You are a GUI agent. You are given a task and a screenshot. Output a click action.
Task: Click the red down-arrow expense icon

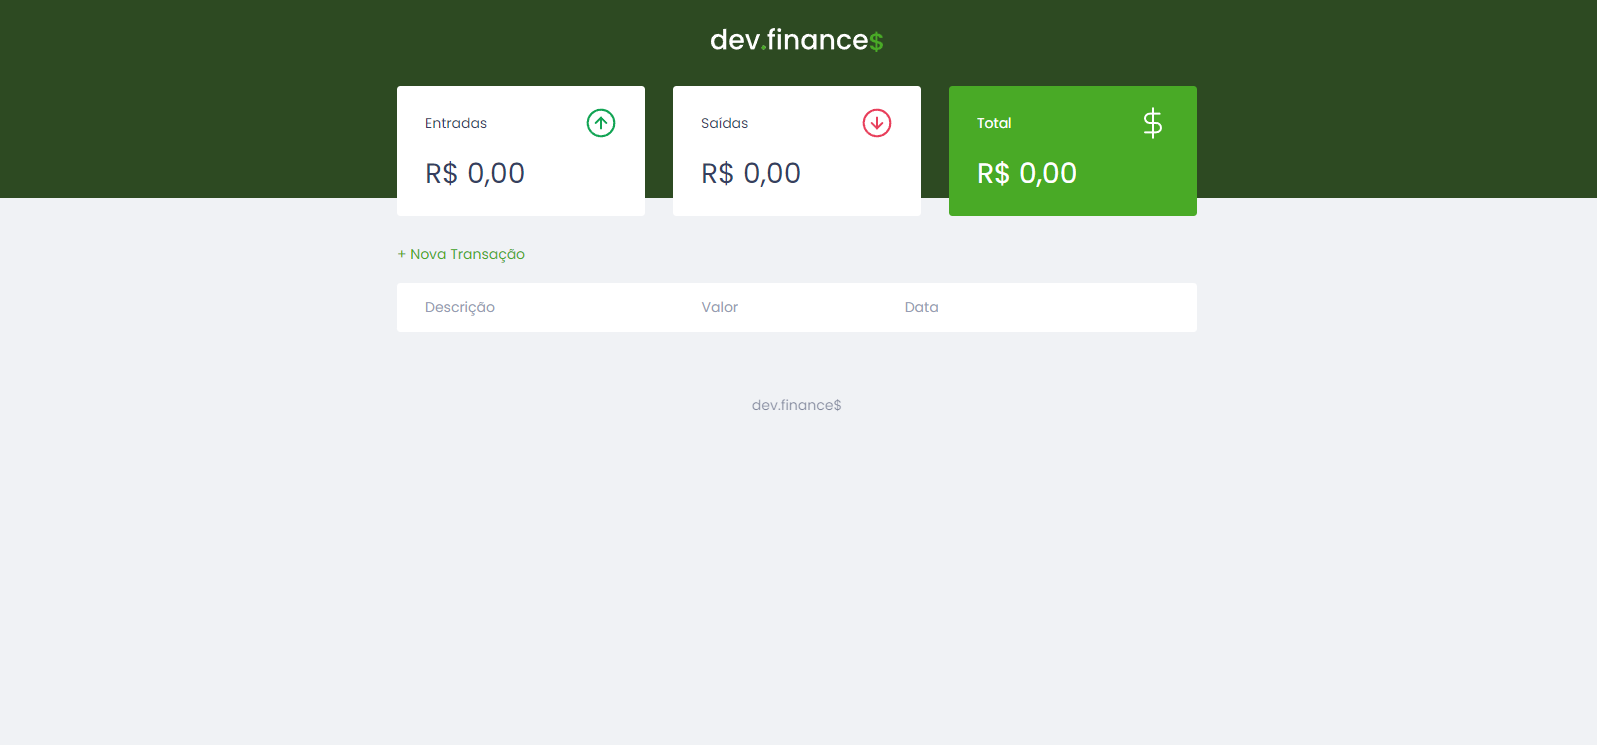[x=877, y=123]
